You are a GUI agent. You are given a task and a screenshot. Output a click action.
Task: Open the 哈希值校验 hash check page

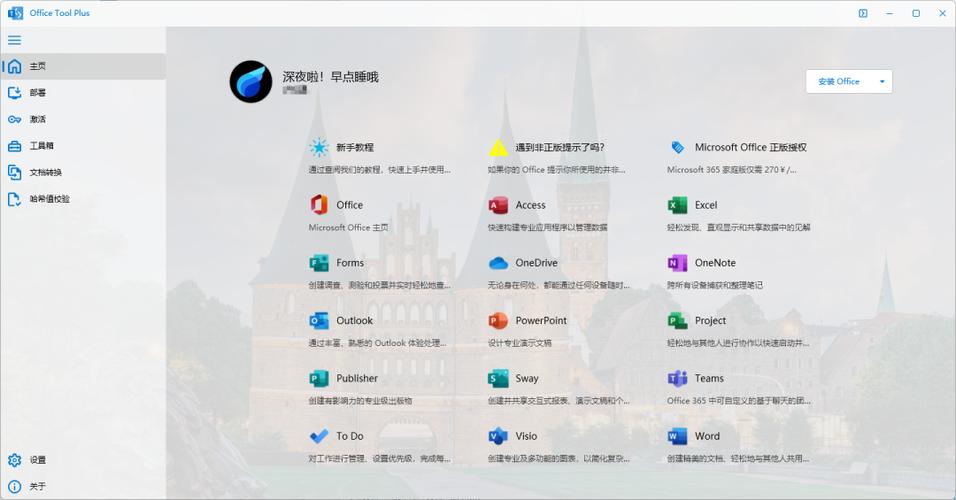tap(83, 199)
